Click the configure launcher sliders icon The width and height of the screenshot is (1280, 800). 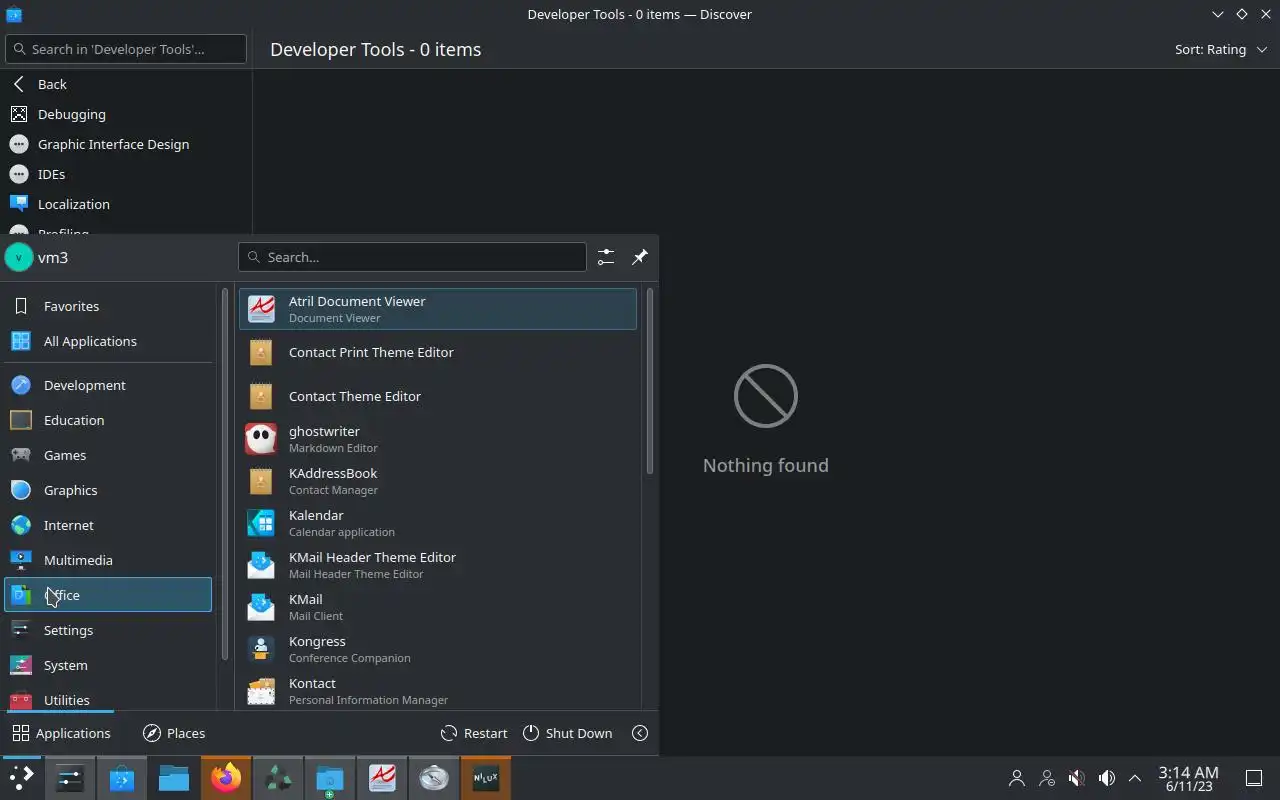point(606,257)
